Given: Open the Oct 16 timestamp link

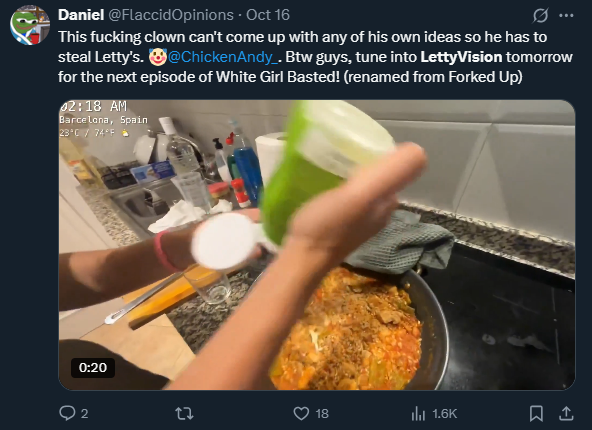Looking at the screenshot, I should click(x=268, y=15).
